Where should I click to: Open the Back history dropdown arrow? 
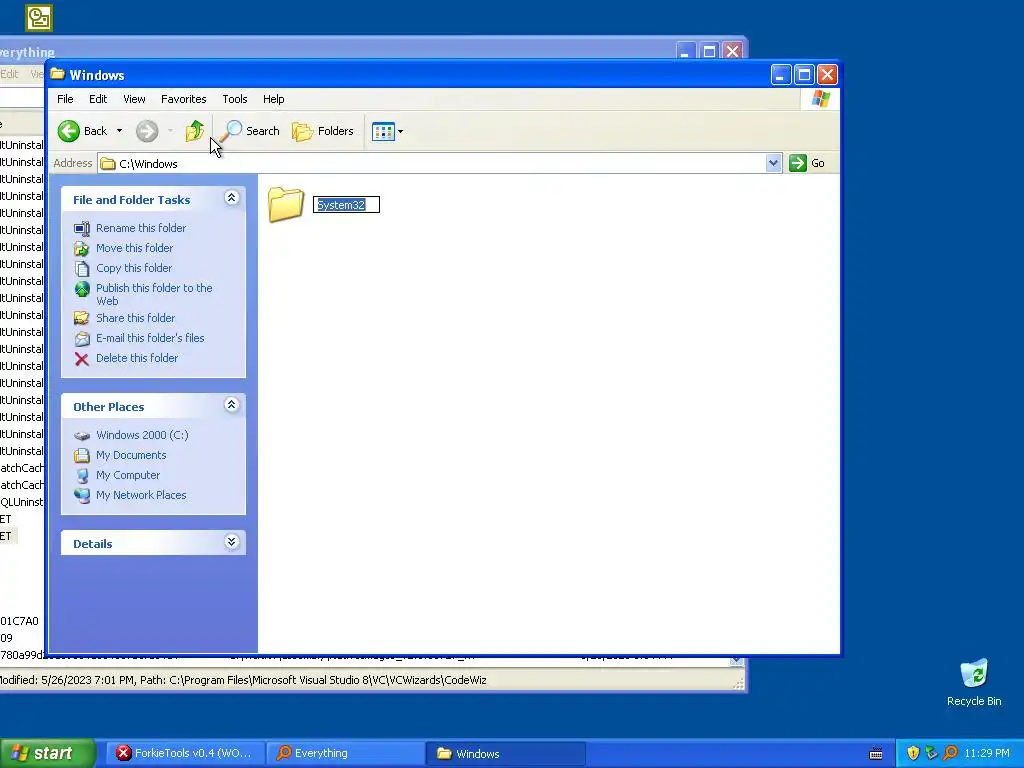(x=120, y=131)
